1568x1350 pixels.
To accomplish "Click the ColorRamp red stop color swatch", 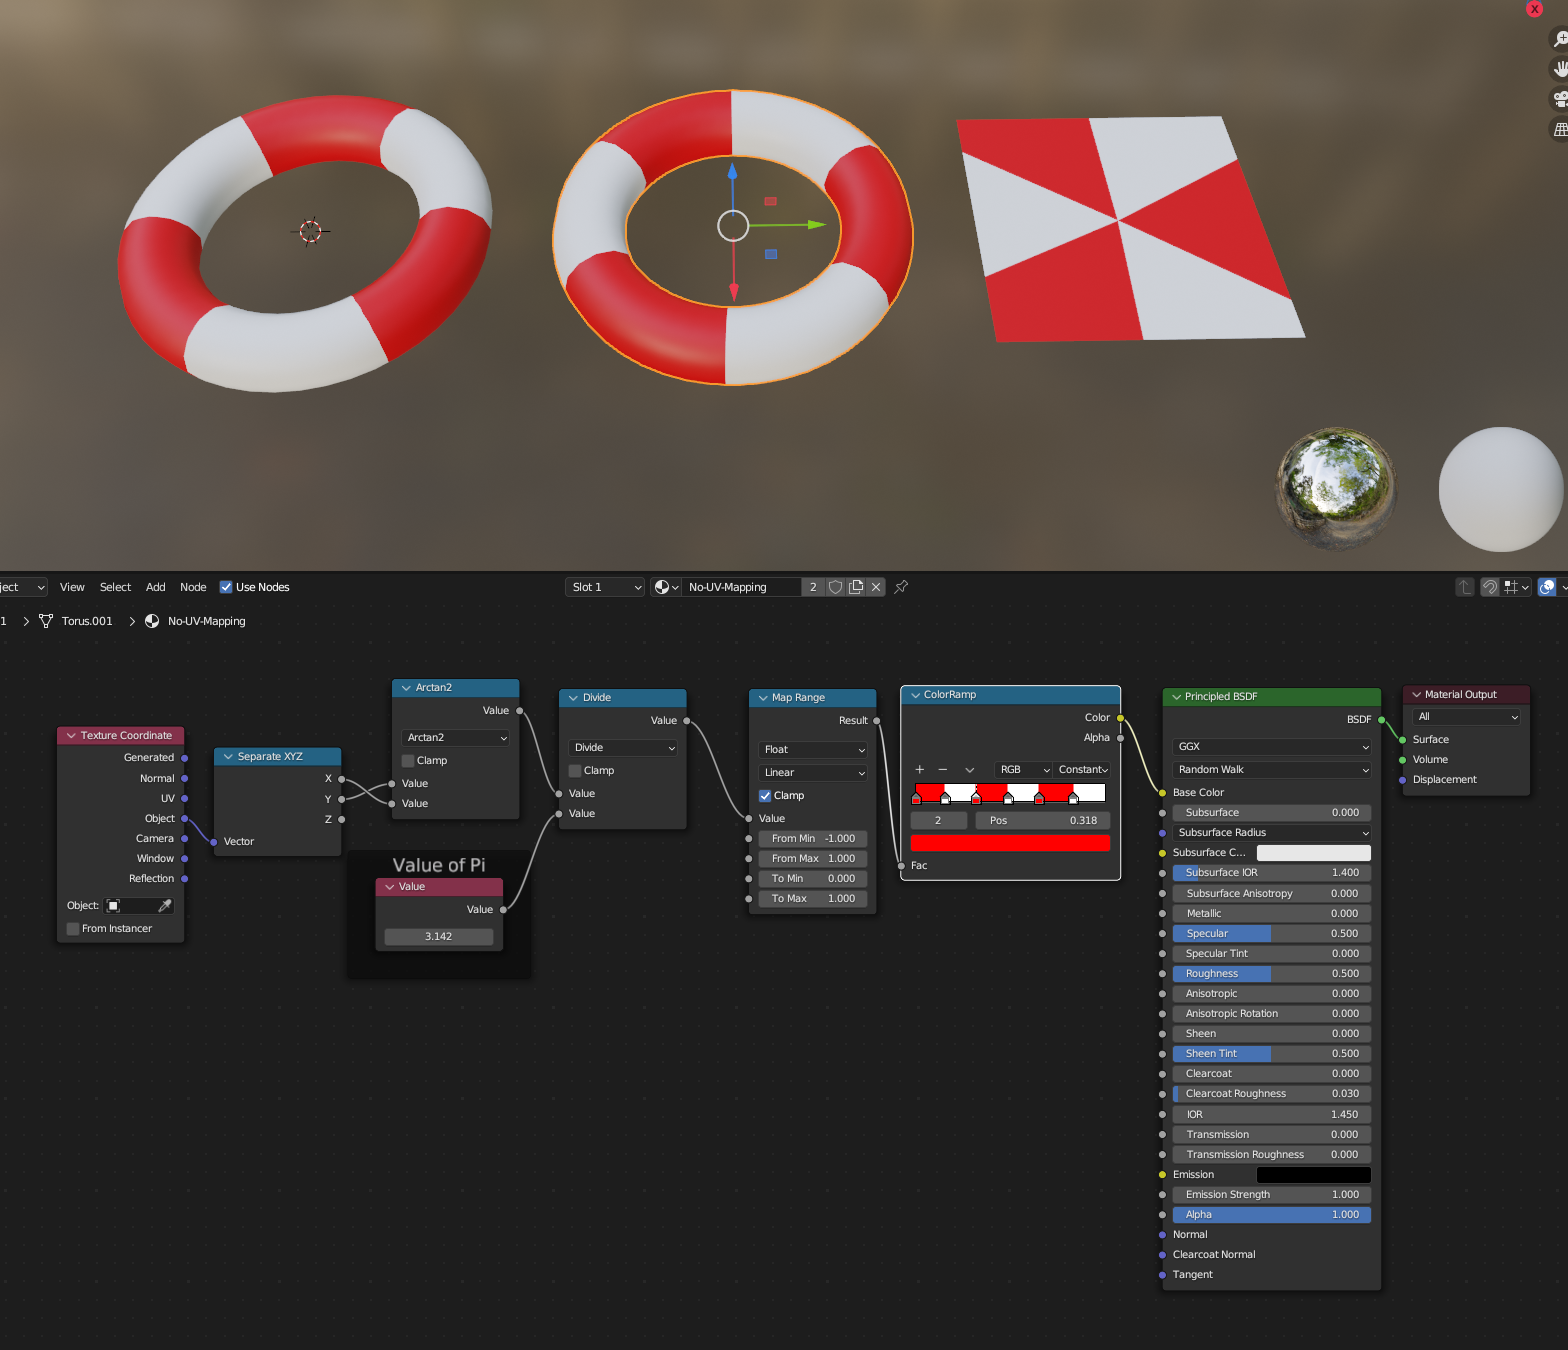I will [1010, 844].
